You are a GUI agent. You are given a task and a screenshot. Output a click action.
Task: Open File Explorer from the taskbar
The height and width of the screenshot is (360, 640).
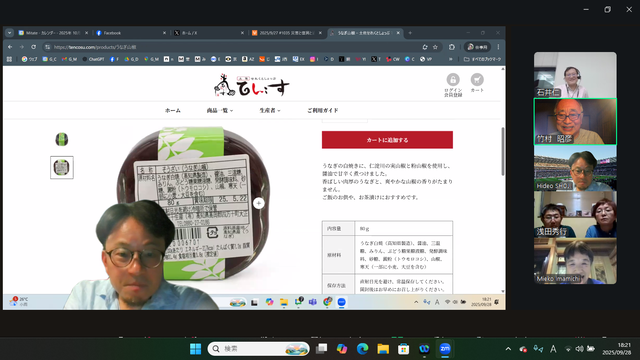(383, 349)
